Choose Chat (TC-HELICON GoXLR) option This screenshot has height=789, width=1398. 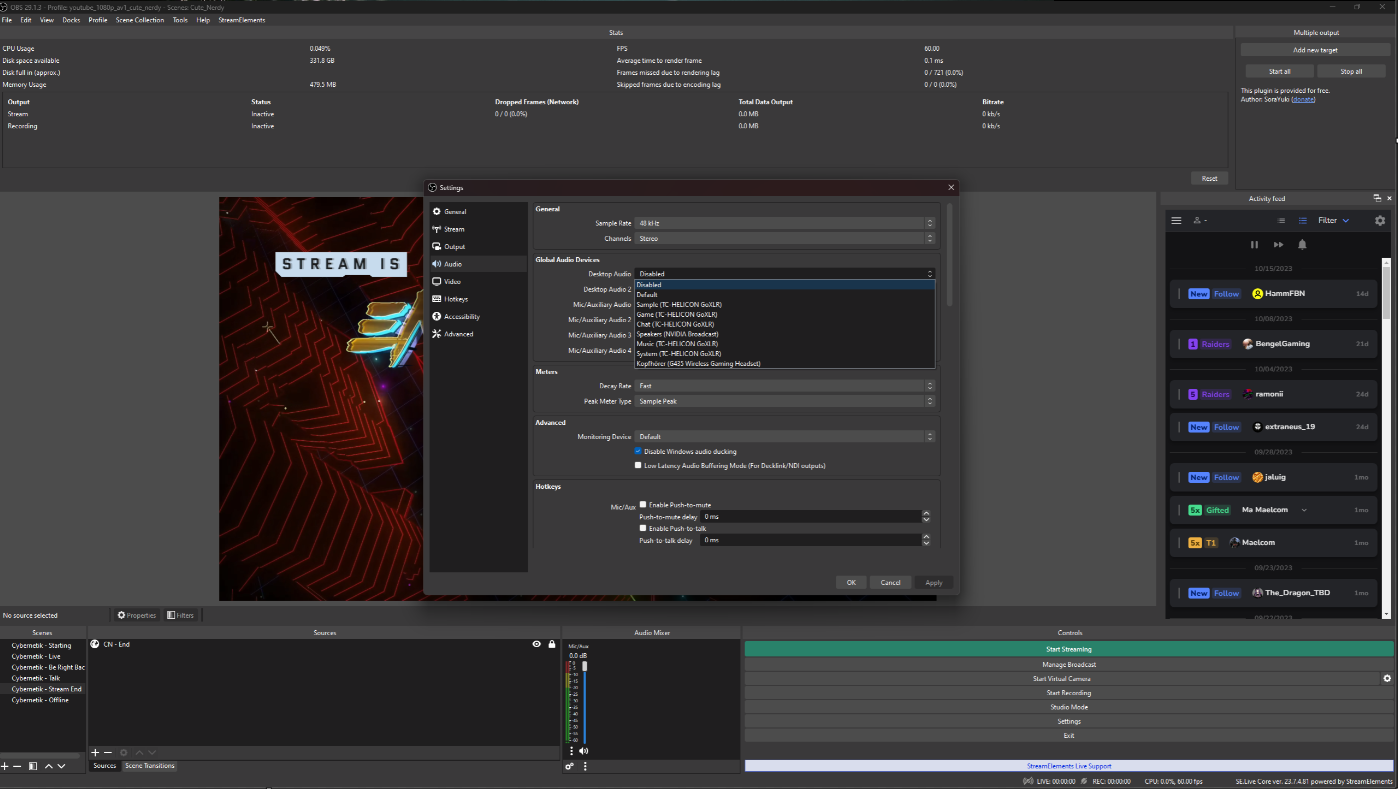point(785,324)
